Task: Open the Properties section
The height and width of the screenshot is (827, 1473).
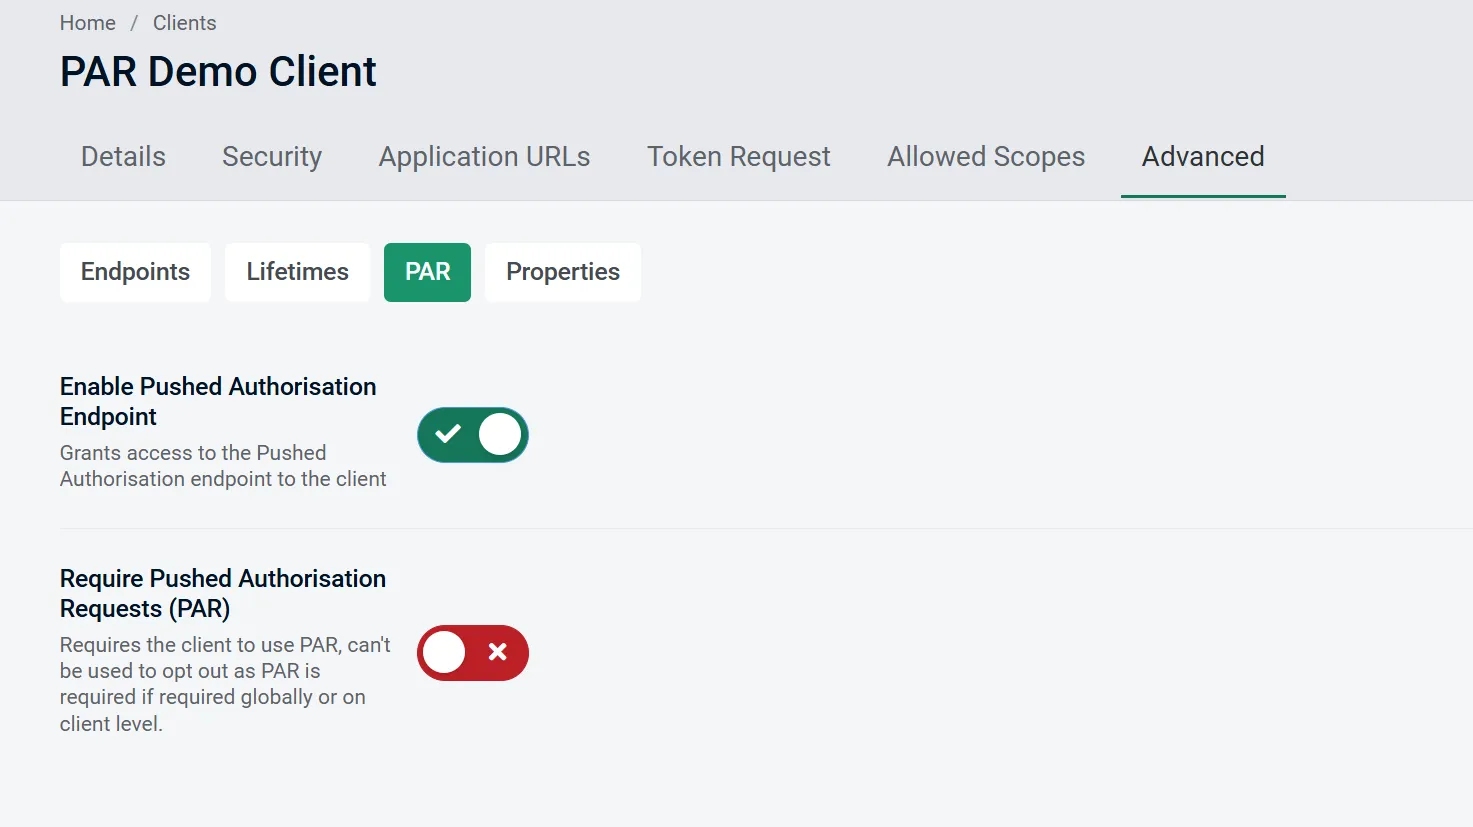Action: [x=562, y=272]
